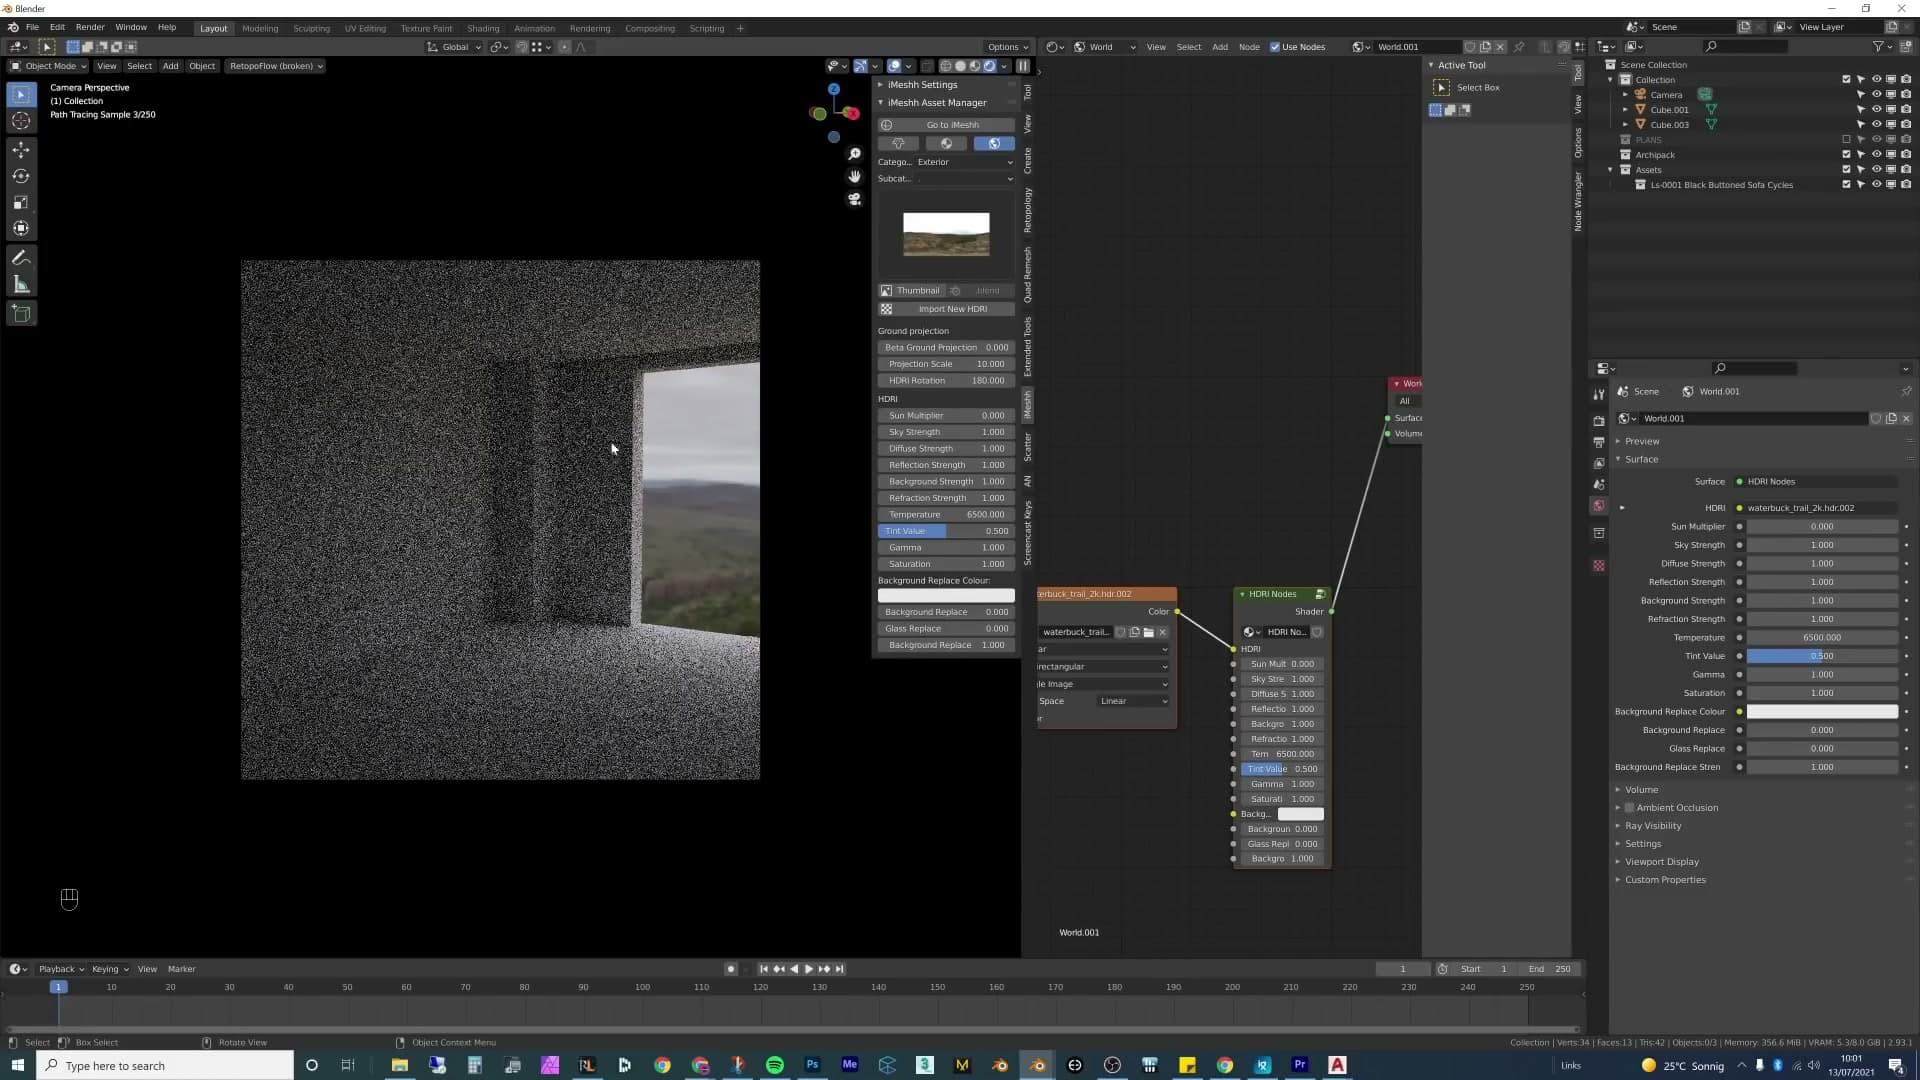1920x1080 pixels.
Task: Jump to the timeline start frame
Action: [764, 969]
